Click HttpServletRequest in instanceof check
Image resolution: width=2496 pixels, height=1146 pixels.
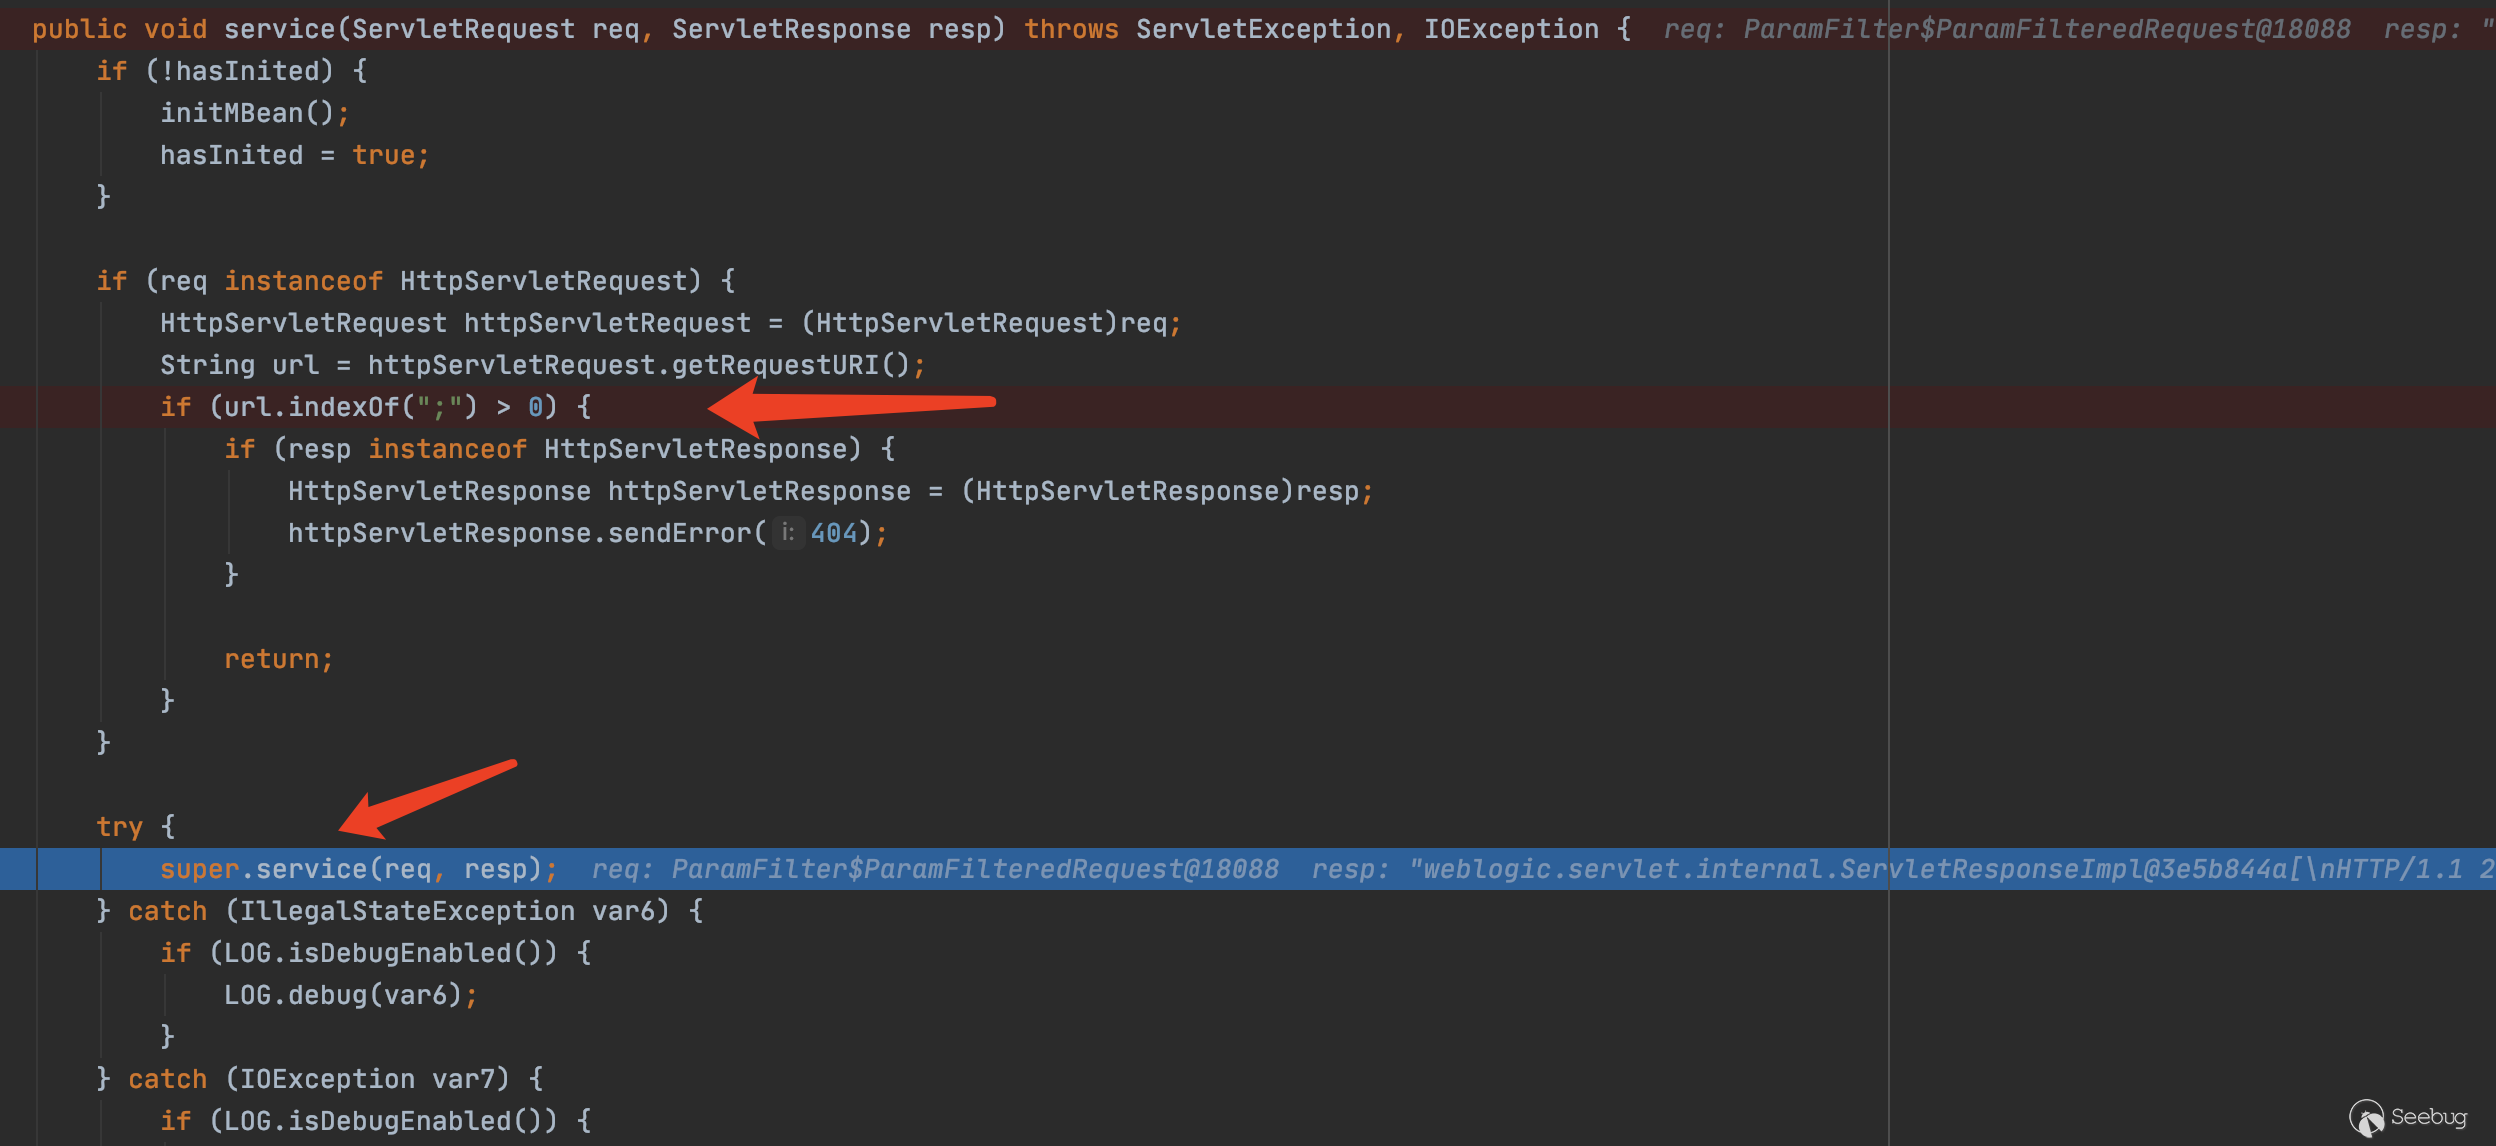543,281
